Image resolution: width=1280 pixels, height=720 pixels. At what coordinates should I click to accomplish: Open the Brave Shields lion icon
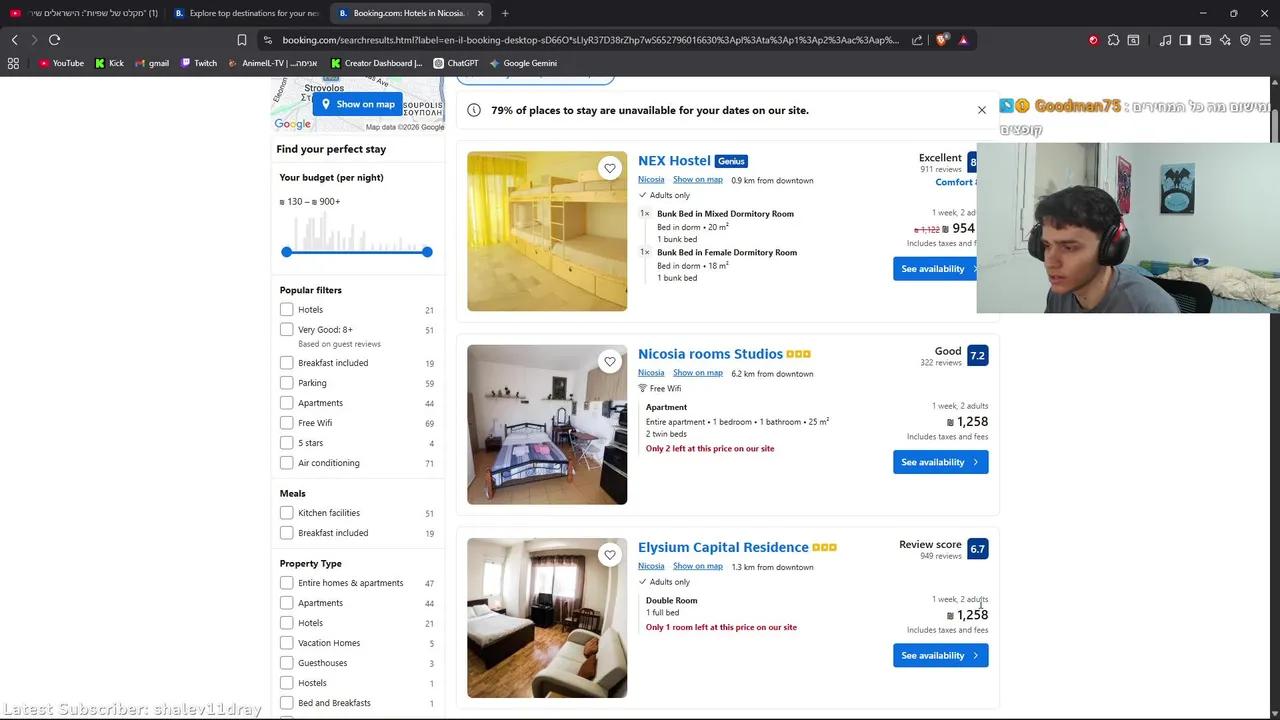pyautogui.click(x=943, y=40)
